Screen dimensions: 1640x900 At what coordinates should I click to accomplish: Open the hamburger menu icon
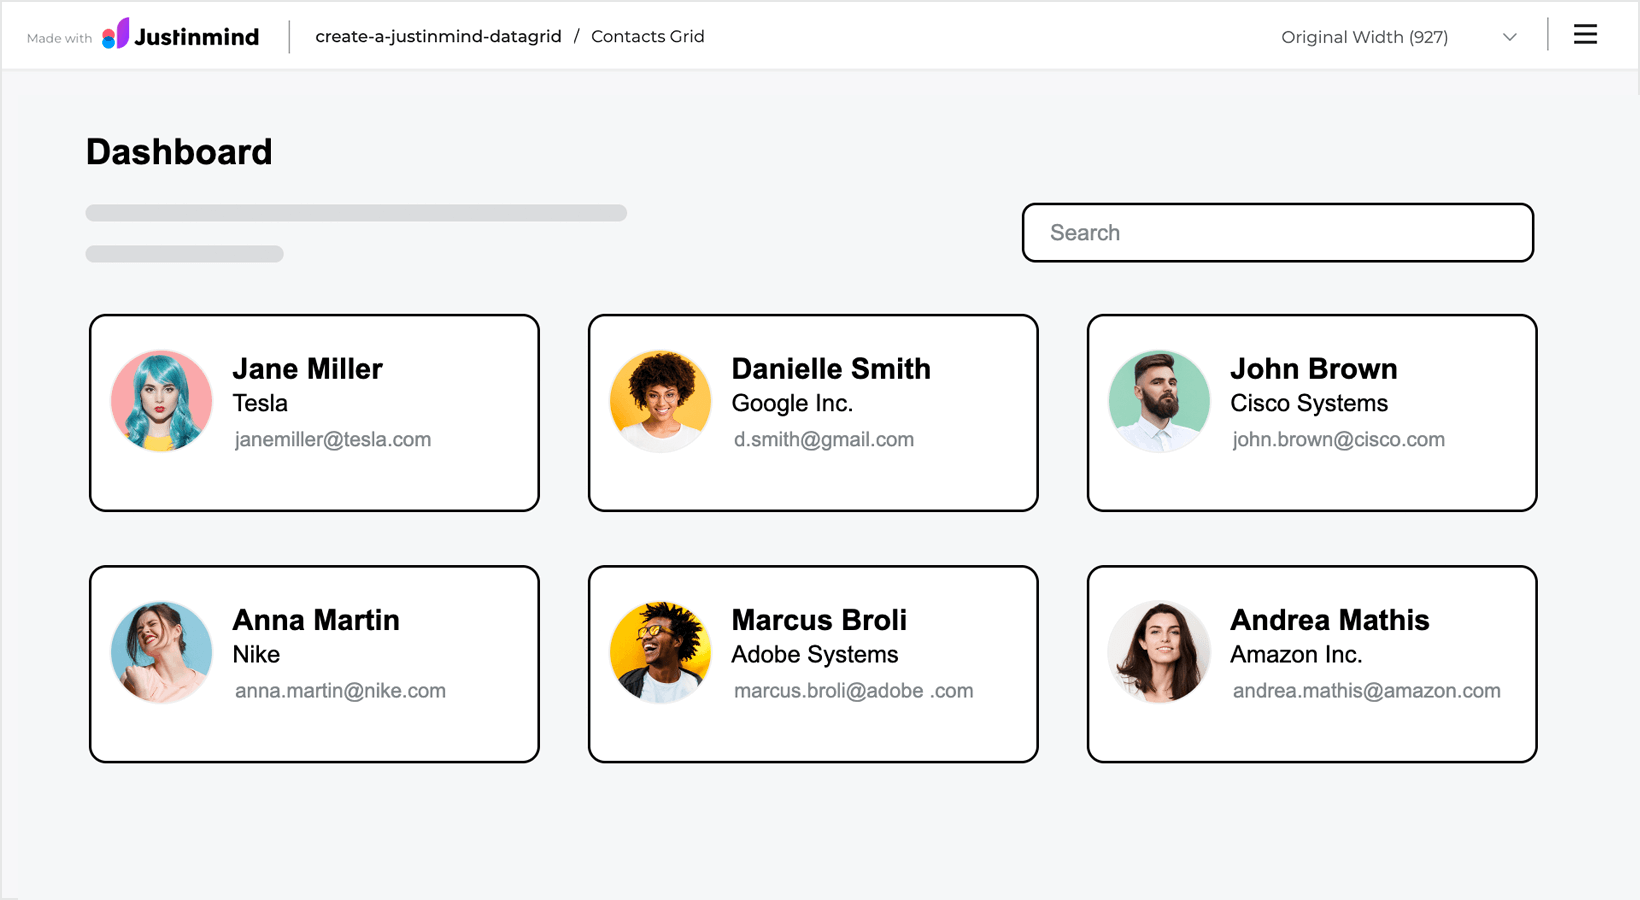(1585, 35)
